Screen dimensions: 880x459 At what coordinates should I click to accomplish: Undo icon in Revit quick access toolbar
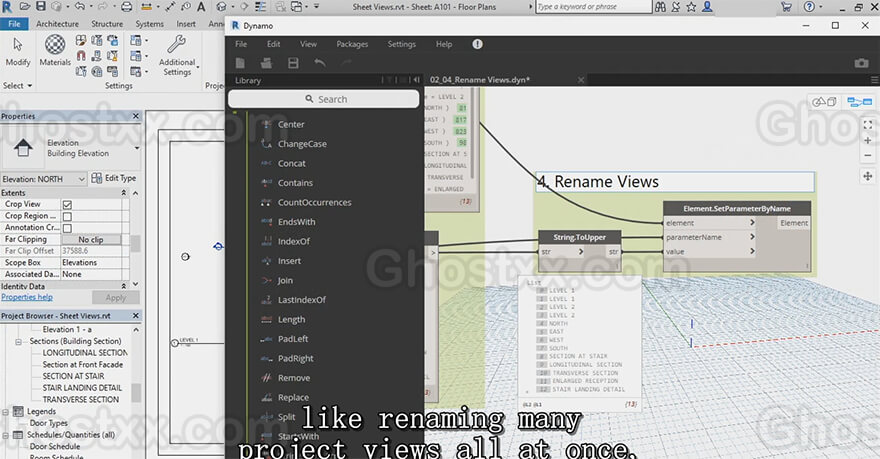[x=80, y=6]
